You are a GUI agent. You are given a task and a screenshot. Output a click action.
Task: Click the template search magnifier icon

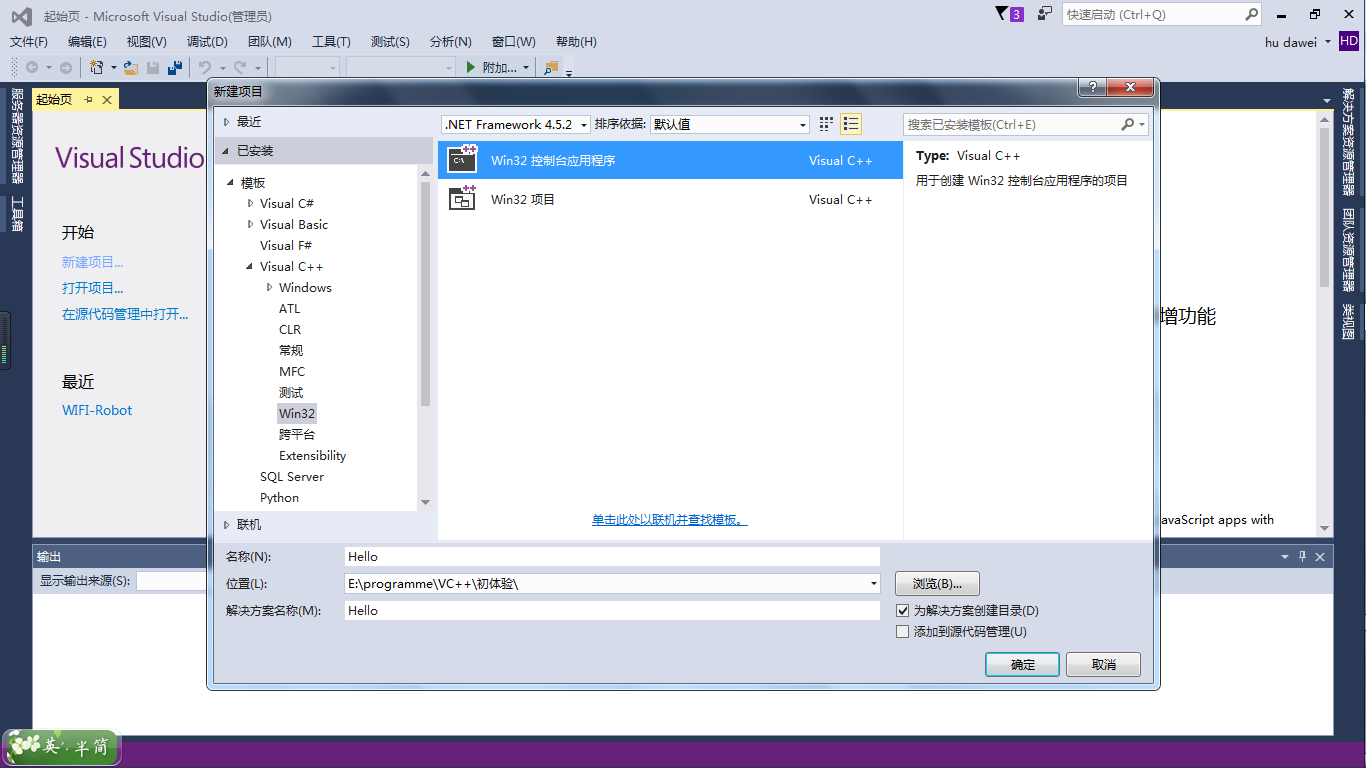tap(1128, 125)
